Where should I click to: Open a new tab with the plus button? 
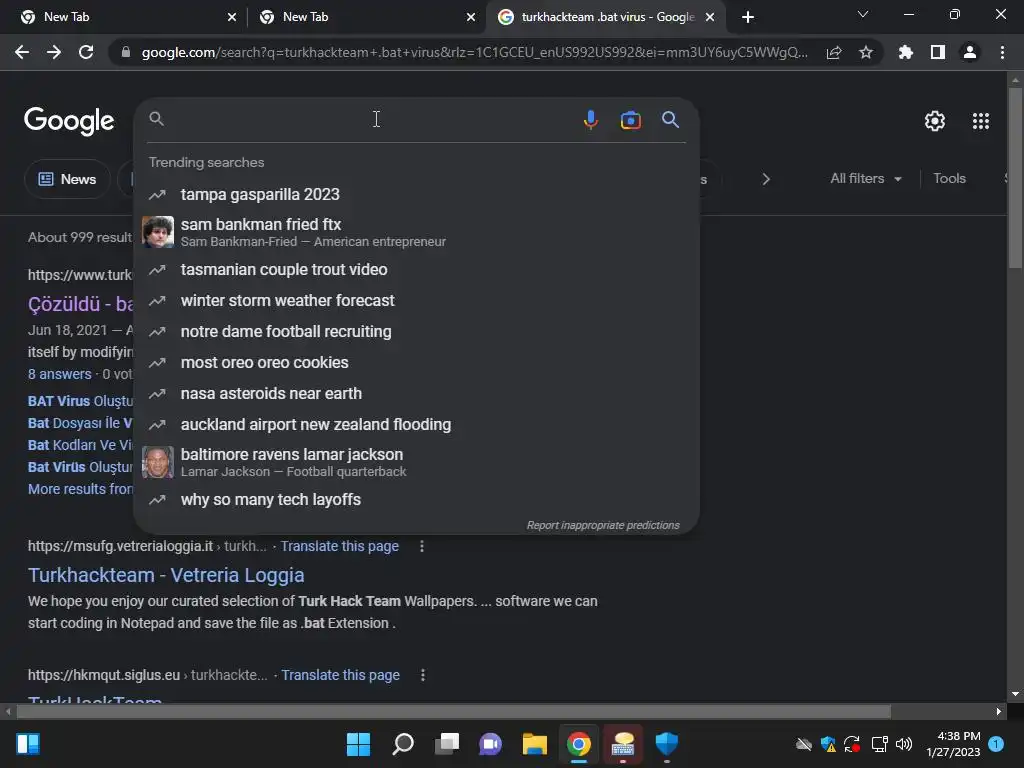click(748, 17)
